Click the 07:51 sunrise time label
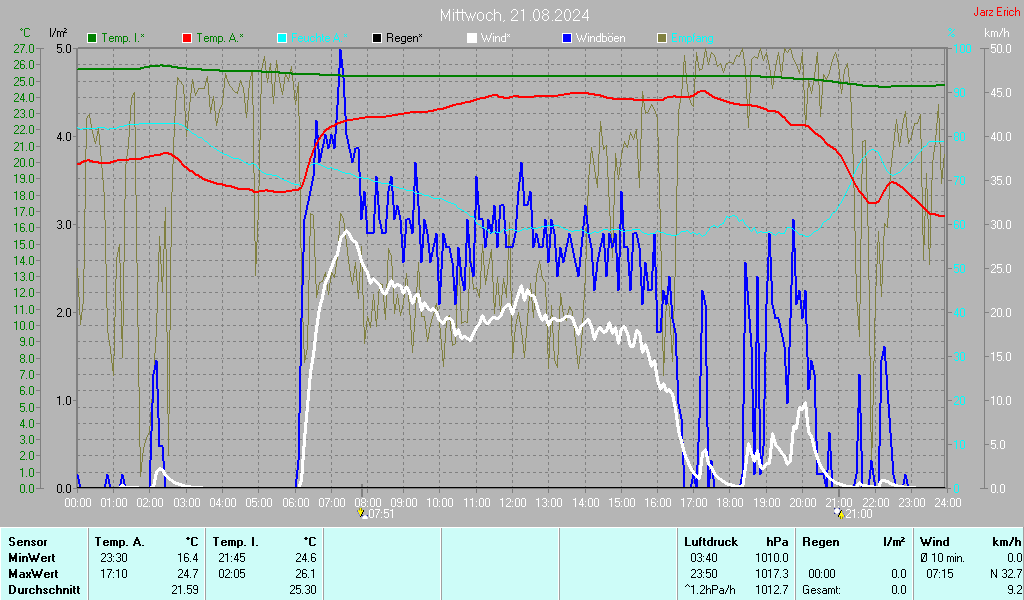Viewport: 1024px width, 600px height. point(381,514)
